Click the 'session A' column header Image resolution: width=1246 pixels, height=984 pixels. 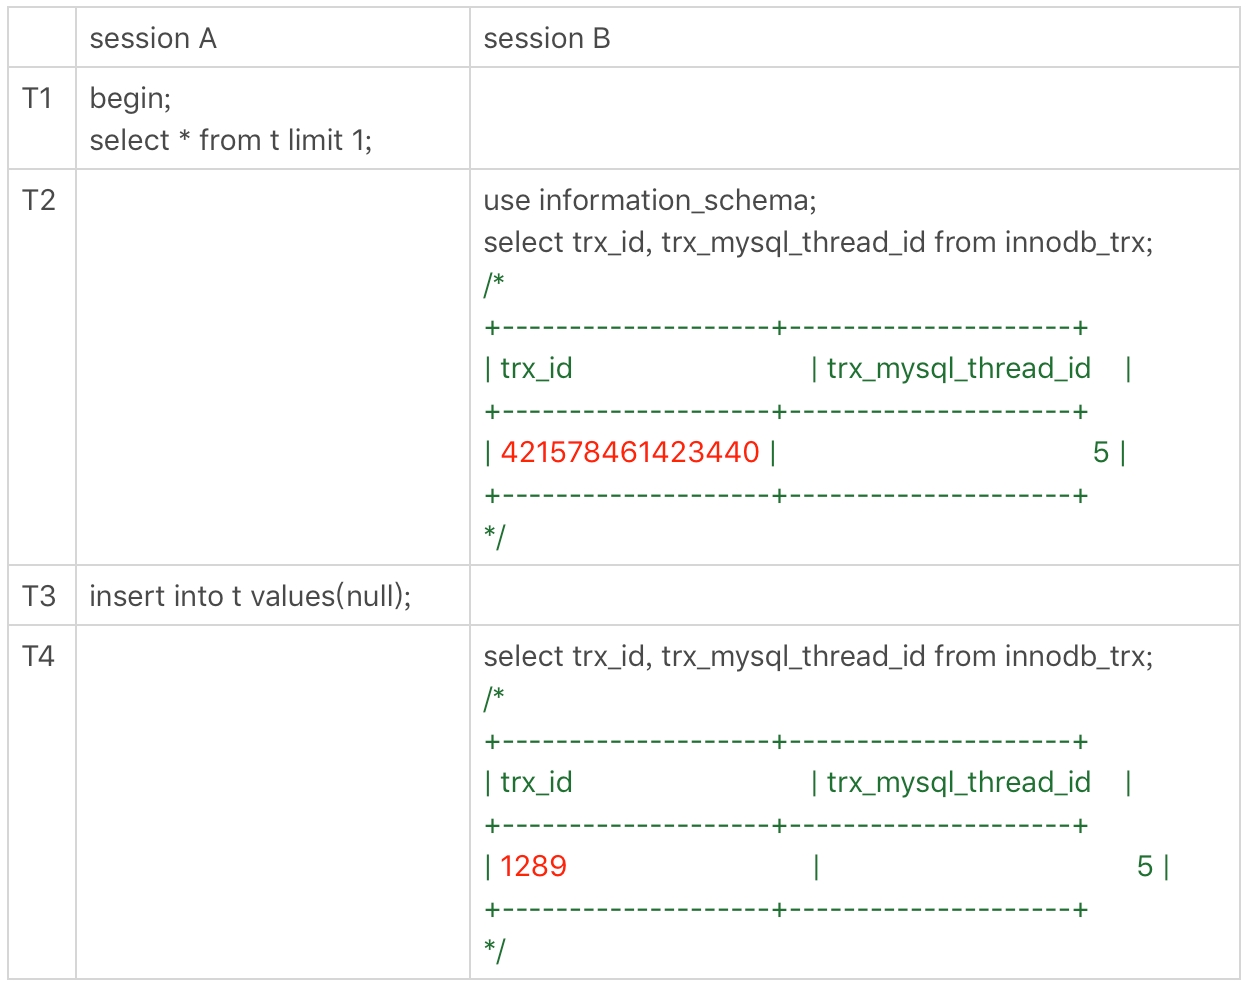[x=153, y=39]
